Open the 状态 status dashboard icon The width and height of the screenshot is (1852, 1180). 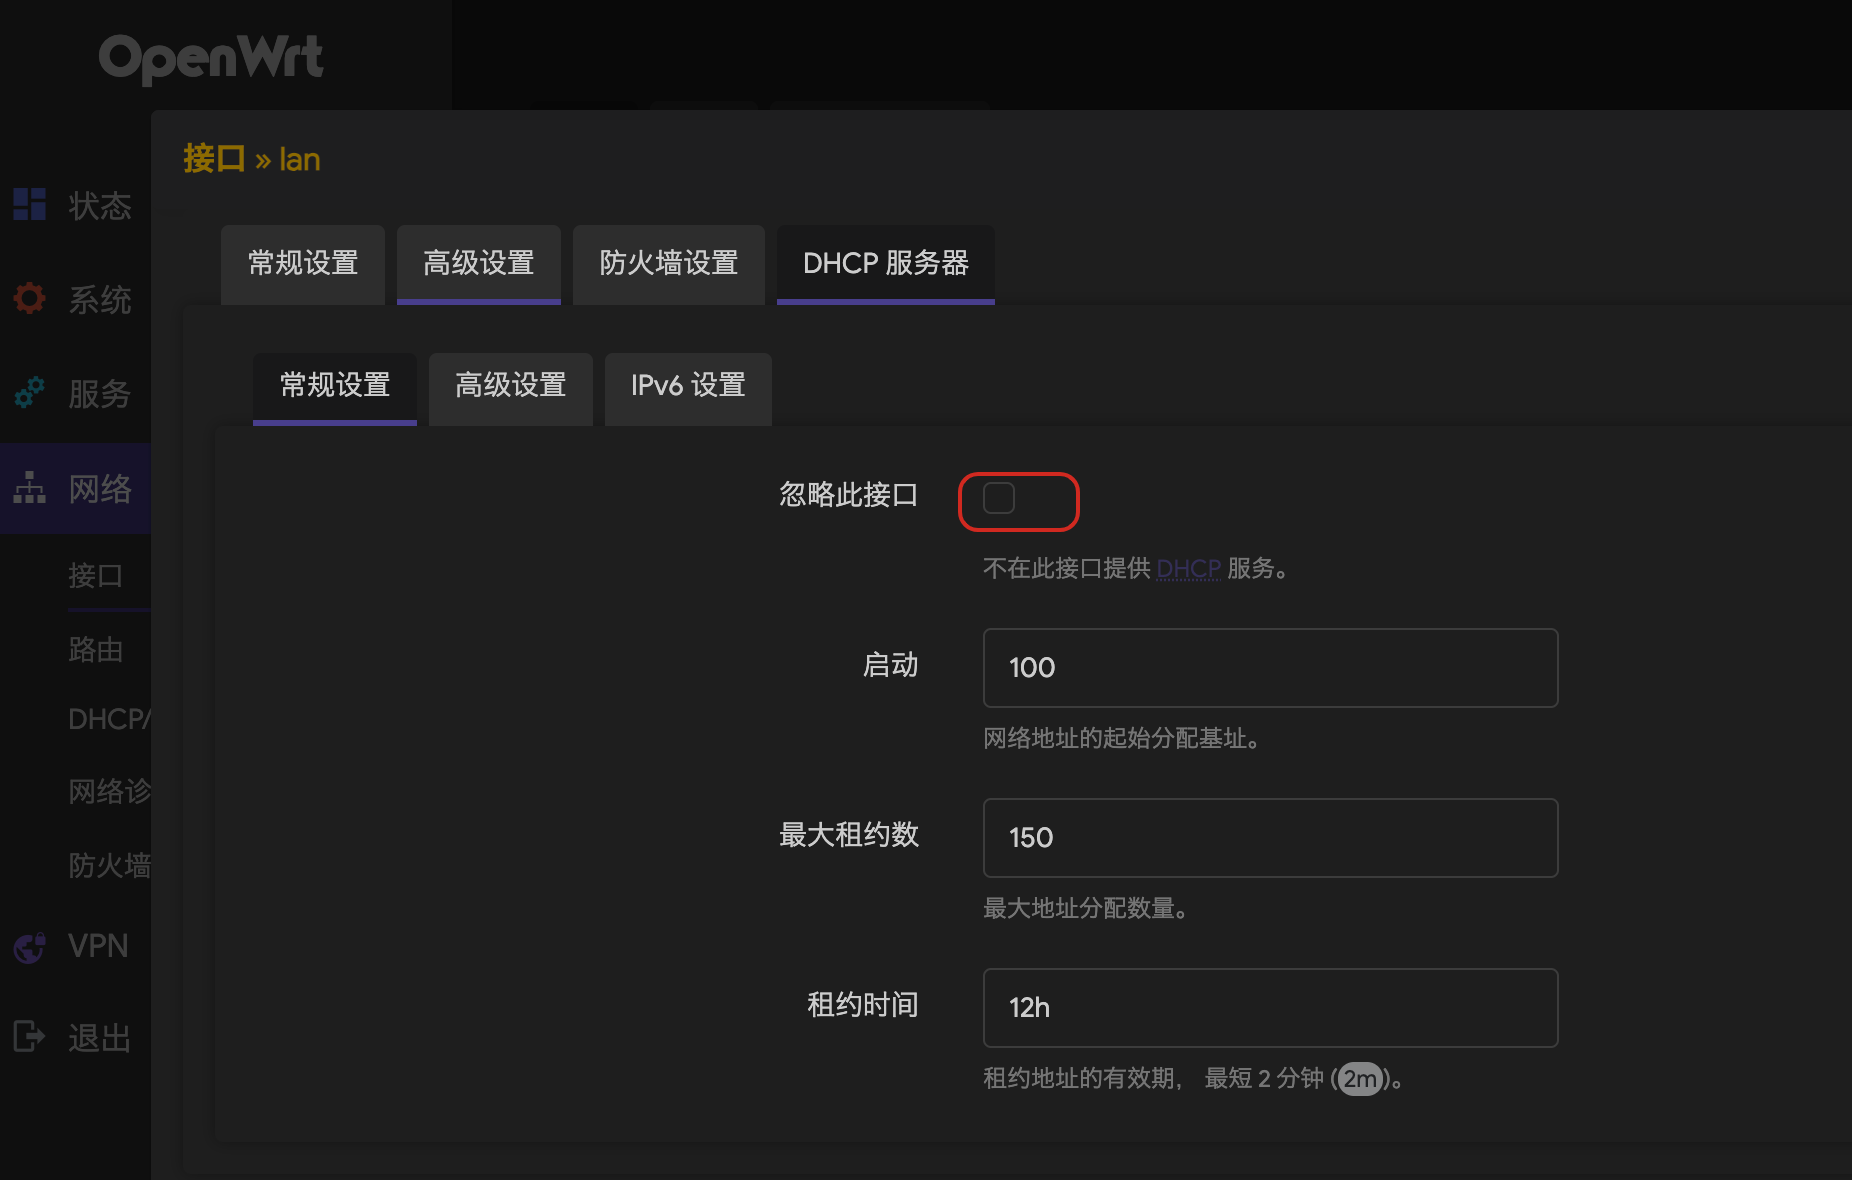coord(29,205)
